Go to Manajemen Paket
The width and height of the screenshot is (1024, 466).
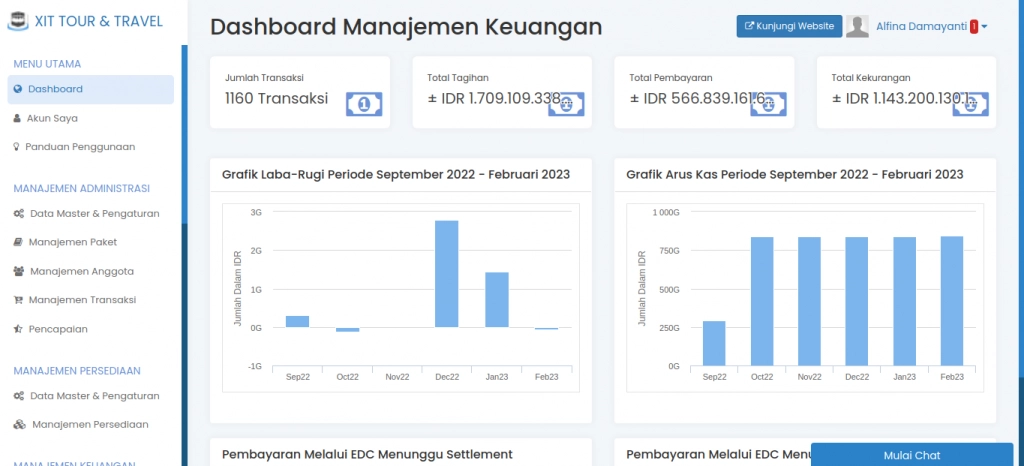(x=72, y=242)
